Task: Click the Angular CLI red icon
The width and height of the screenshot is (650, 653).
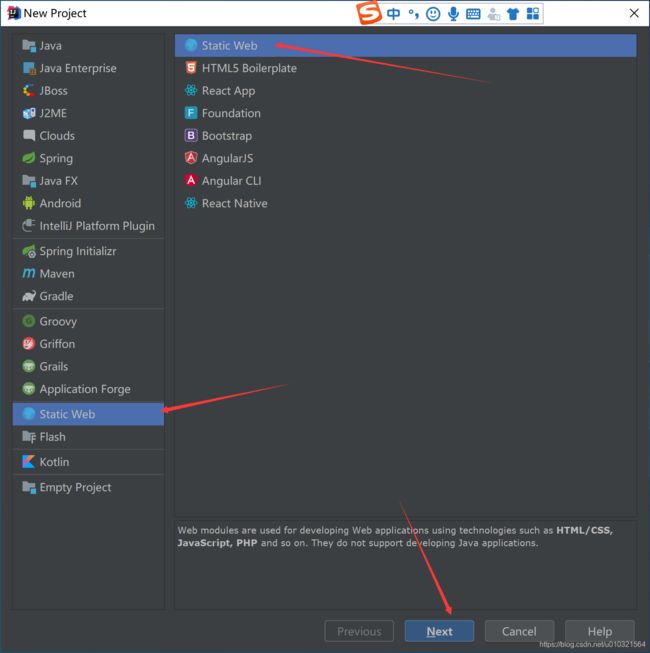Action: (x=191, y=180)
